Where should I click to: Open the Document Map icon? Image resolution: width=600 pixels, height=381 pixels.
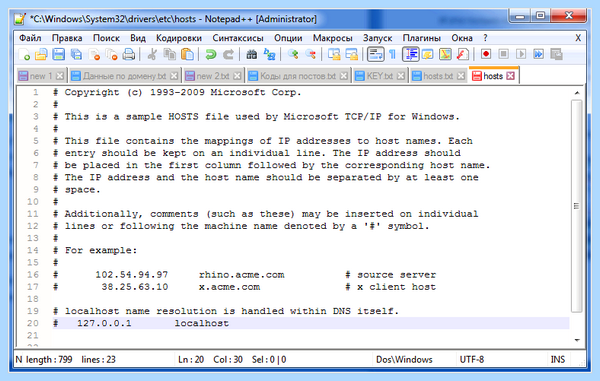pos(445,54)
